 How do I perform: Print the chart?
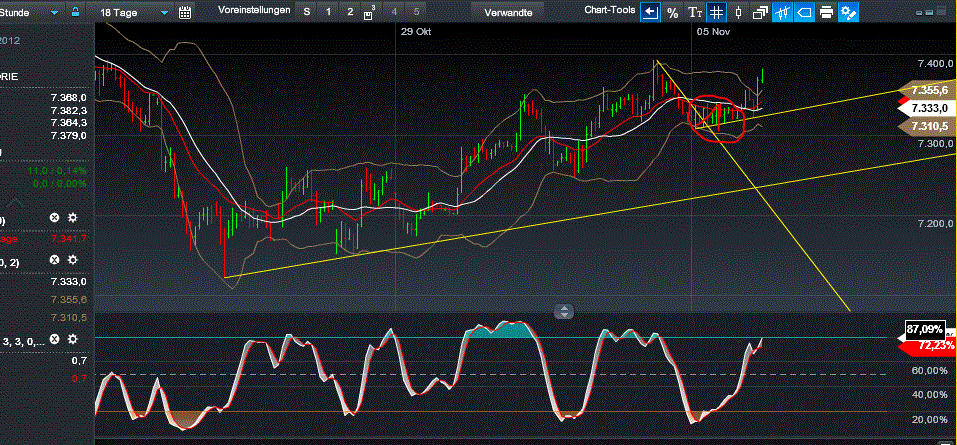tap(826, 13)
